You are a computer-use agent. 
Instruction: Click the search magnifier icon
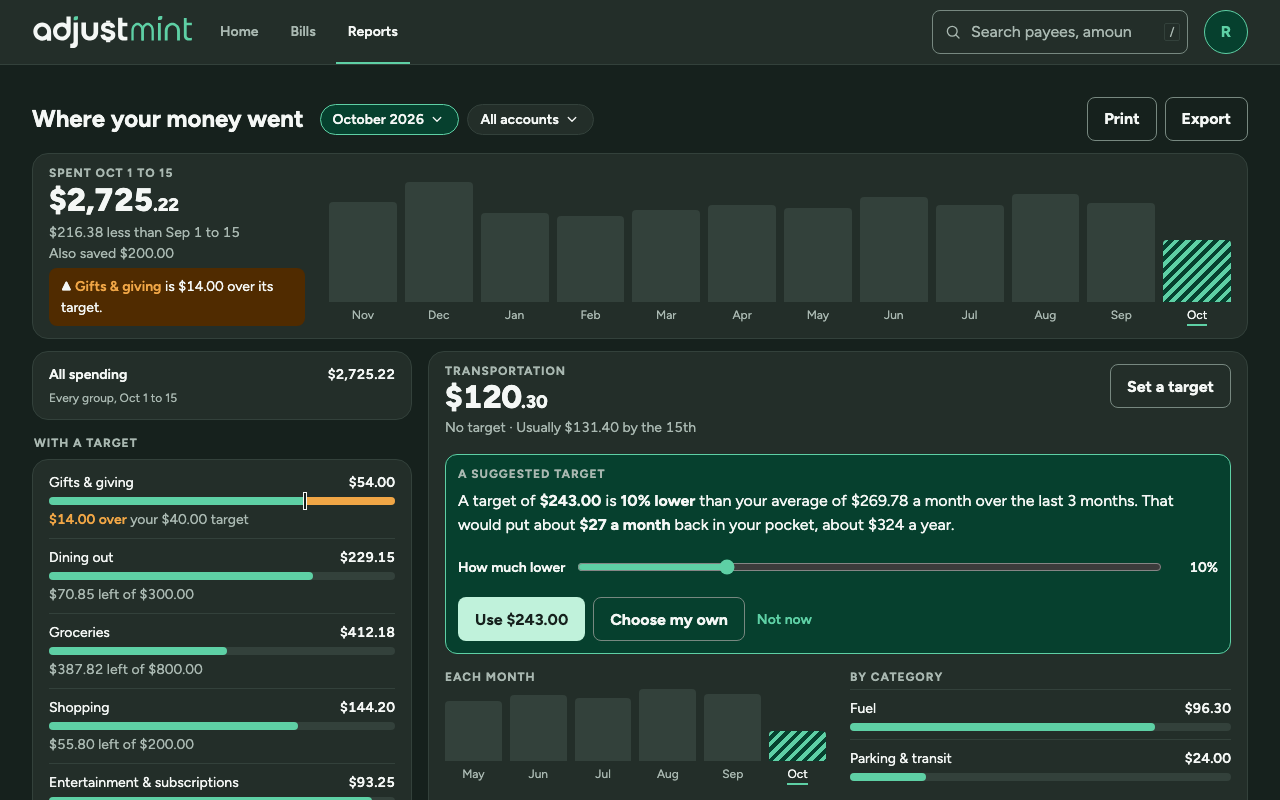tap(953, 32)
